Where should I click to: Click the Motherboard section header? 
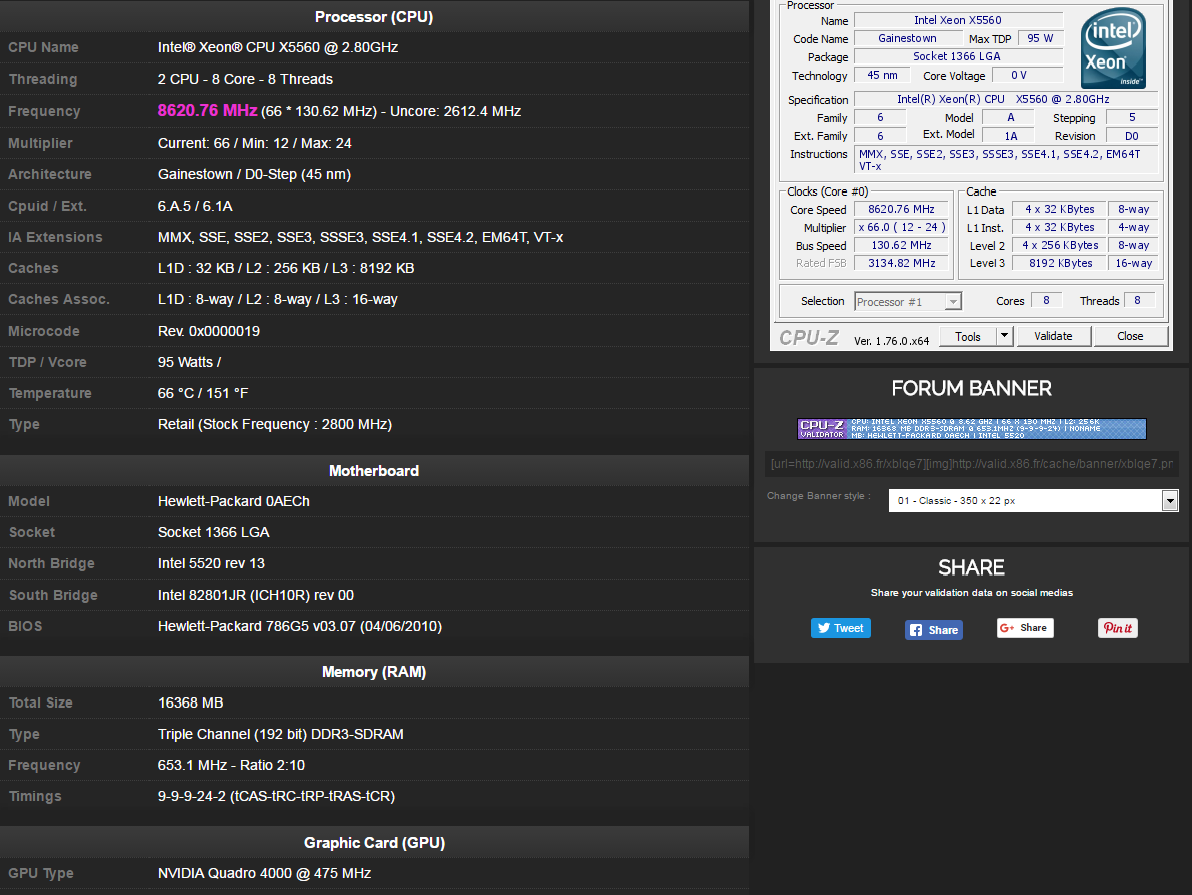[374, 471]
